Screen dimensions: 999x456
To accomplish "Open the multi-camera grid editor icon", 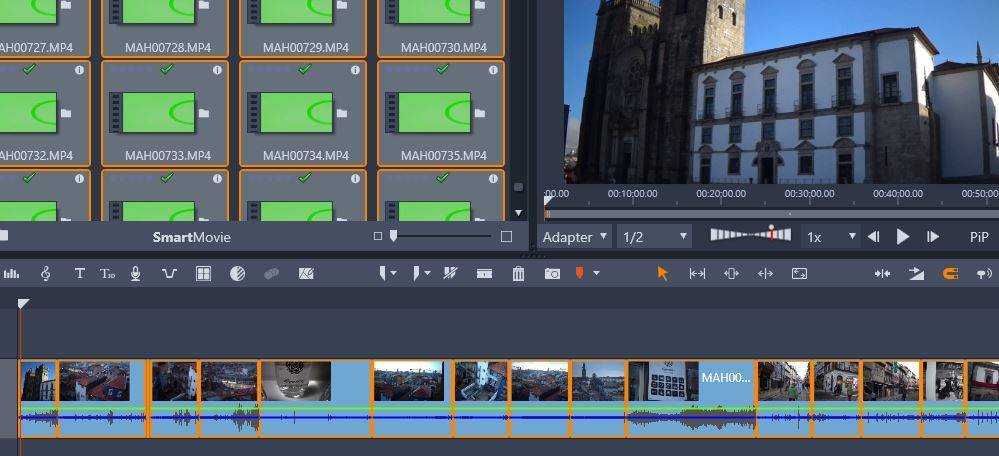I will pyautogui.click(x=203, y=273).
